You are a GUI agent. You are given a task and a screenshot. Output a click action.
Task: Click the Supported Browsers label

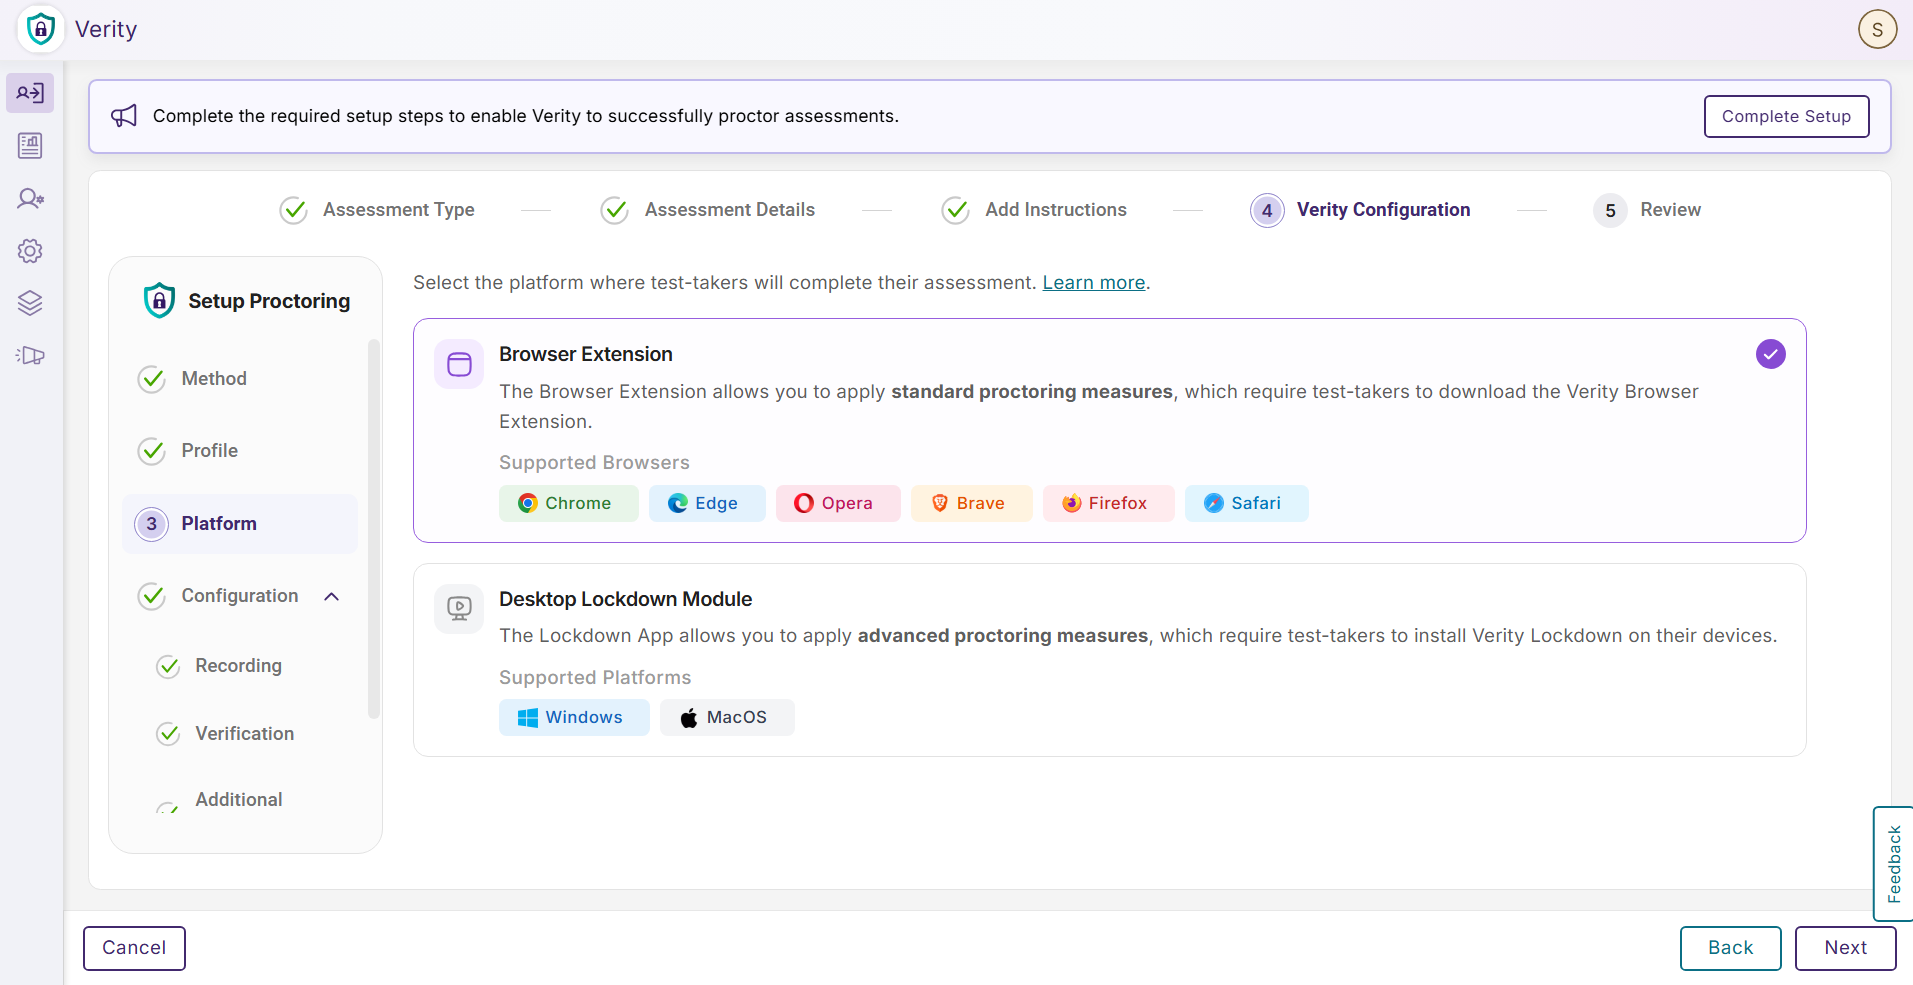click(x=594, y=463)
